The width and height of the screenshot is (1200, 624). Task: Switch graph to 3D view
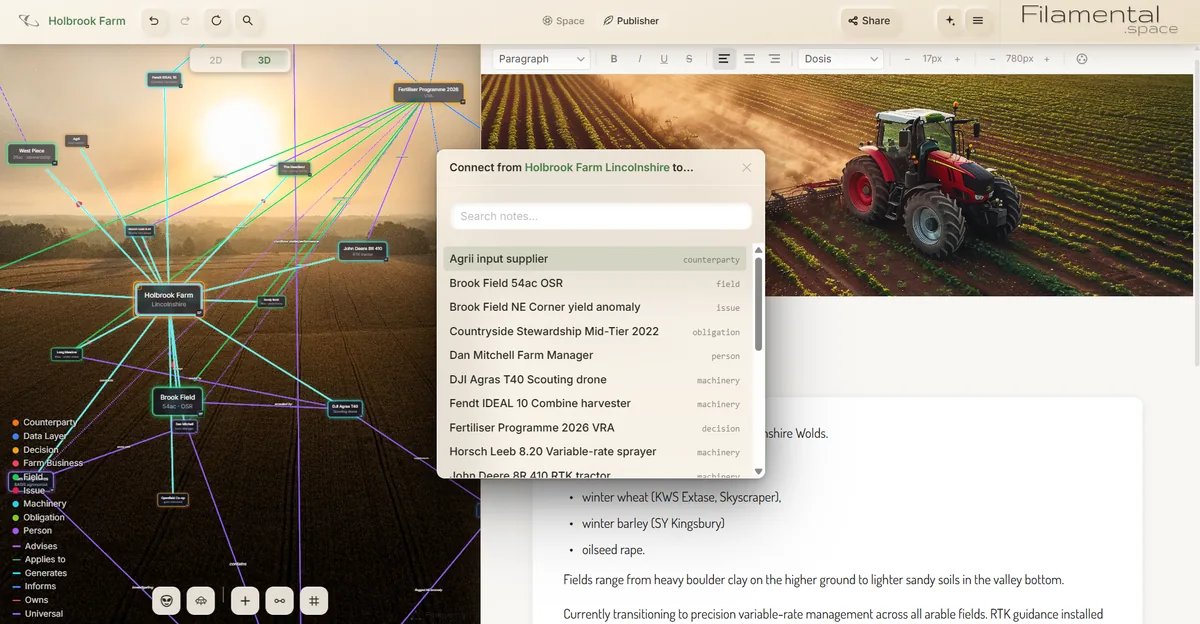264,60
